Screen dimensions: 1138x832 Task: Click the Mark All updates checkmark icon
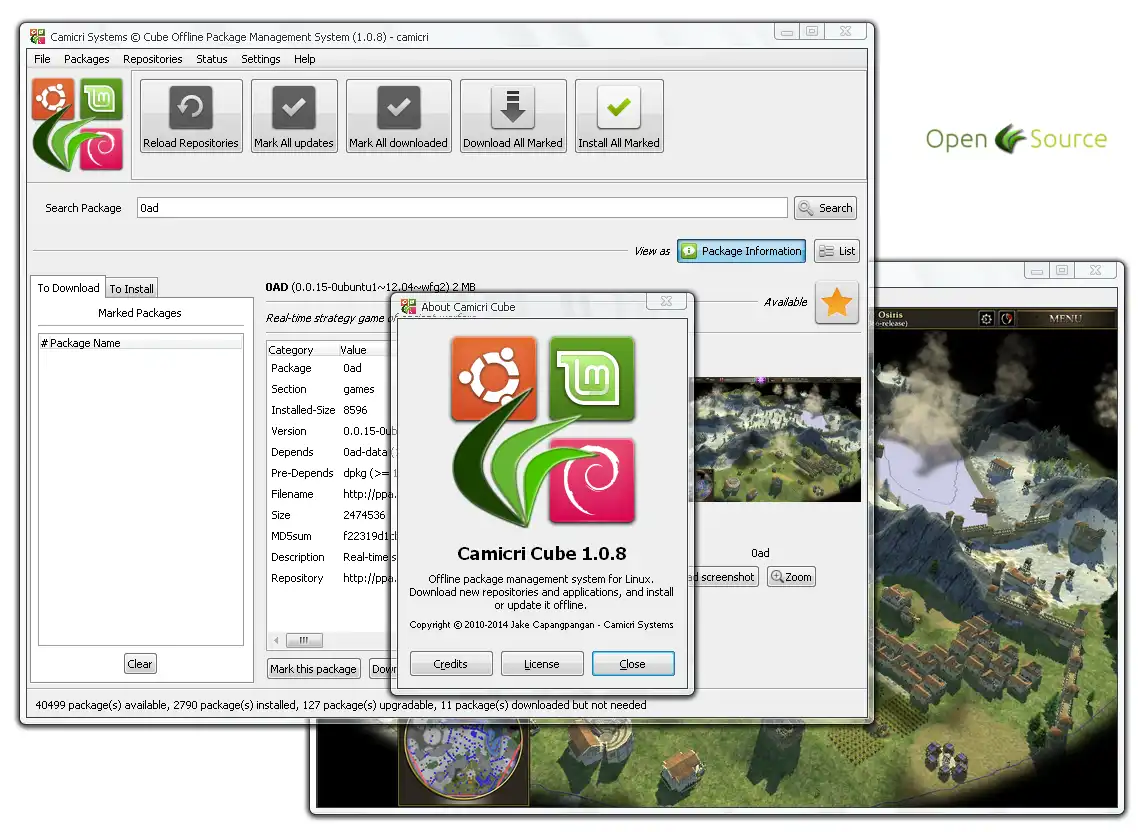(294, 107)
